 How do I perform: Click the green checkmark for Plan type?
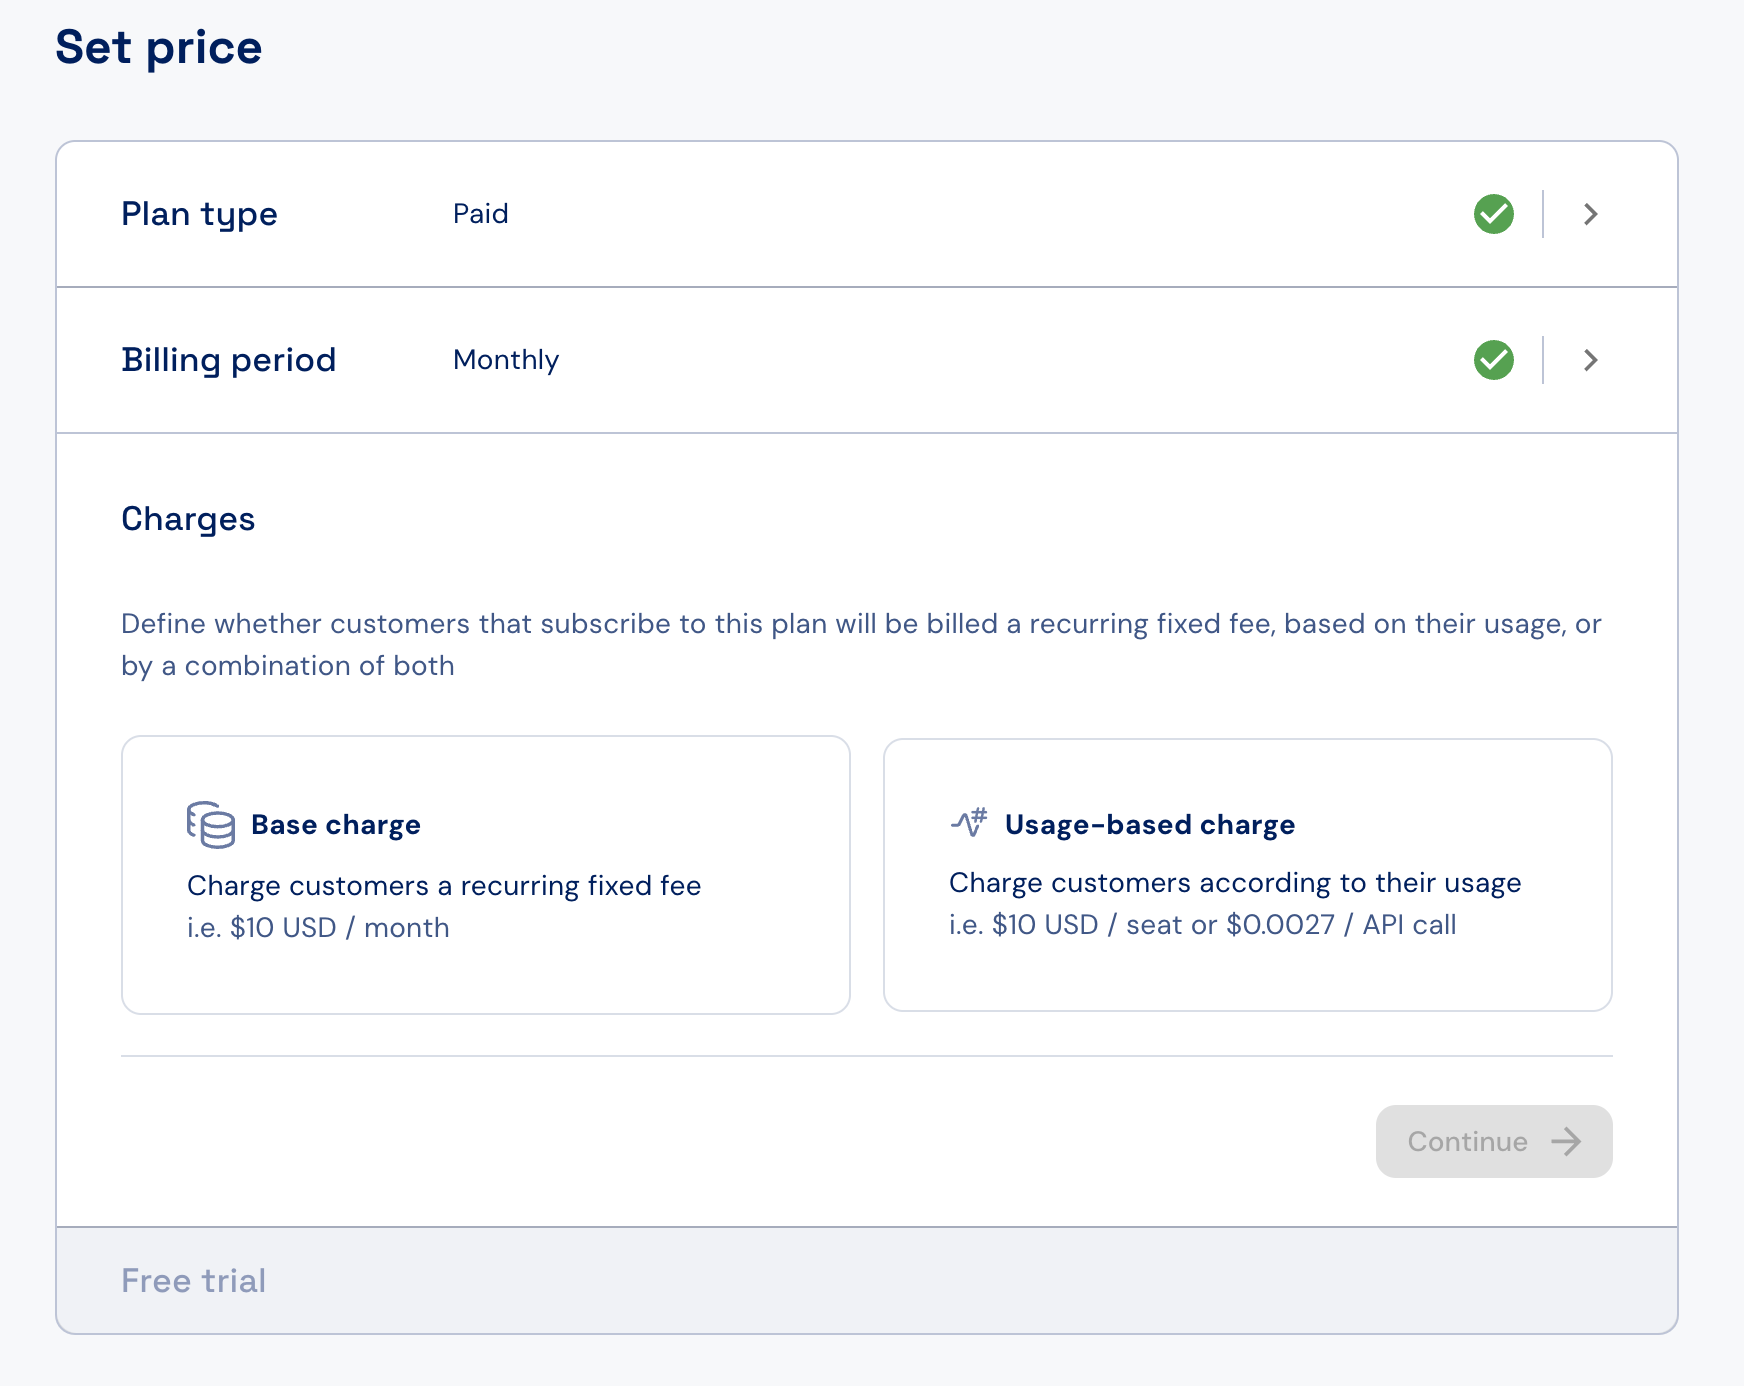pyautogui.click(x=1494, y=214)
